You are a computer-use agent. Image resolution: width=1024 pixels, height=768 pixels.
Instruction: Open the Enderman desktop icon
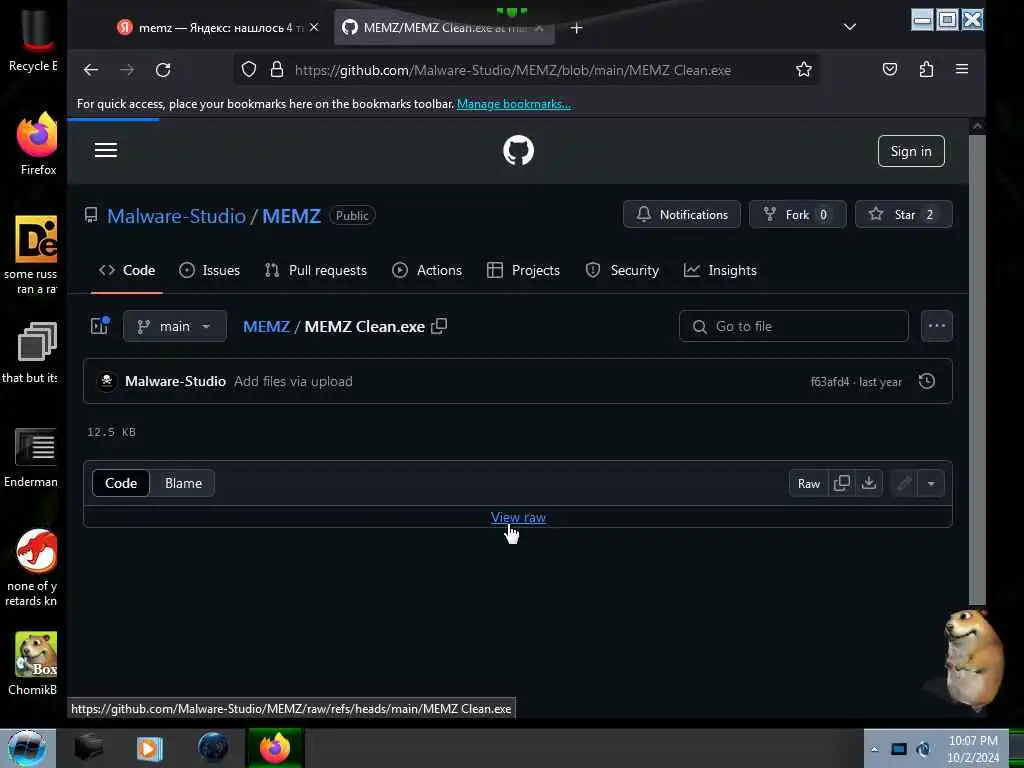33,457
